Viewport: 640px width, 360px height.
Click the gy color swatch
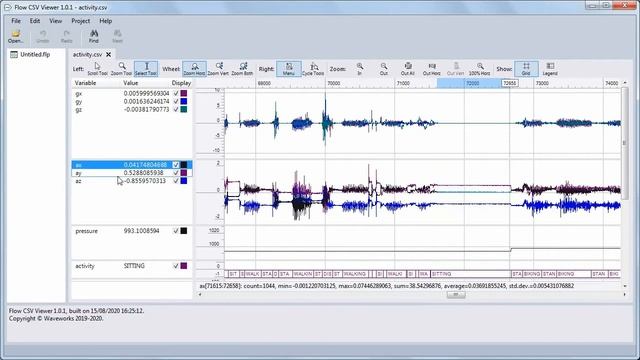click(184, 101)
